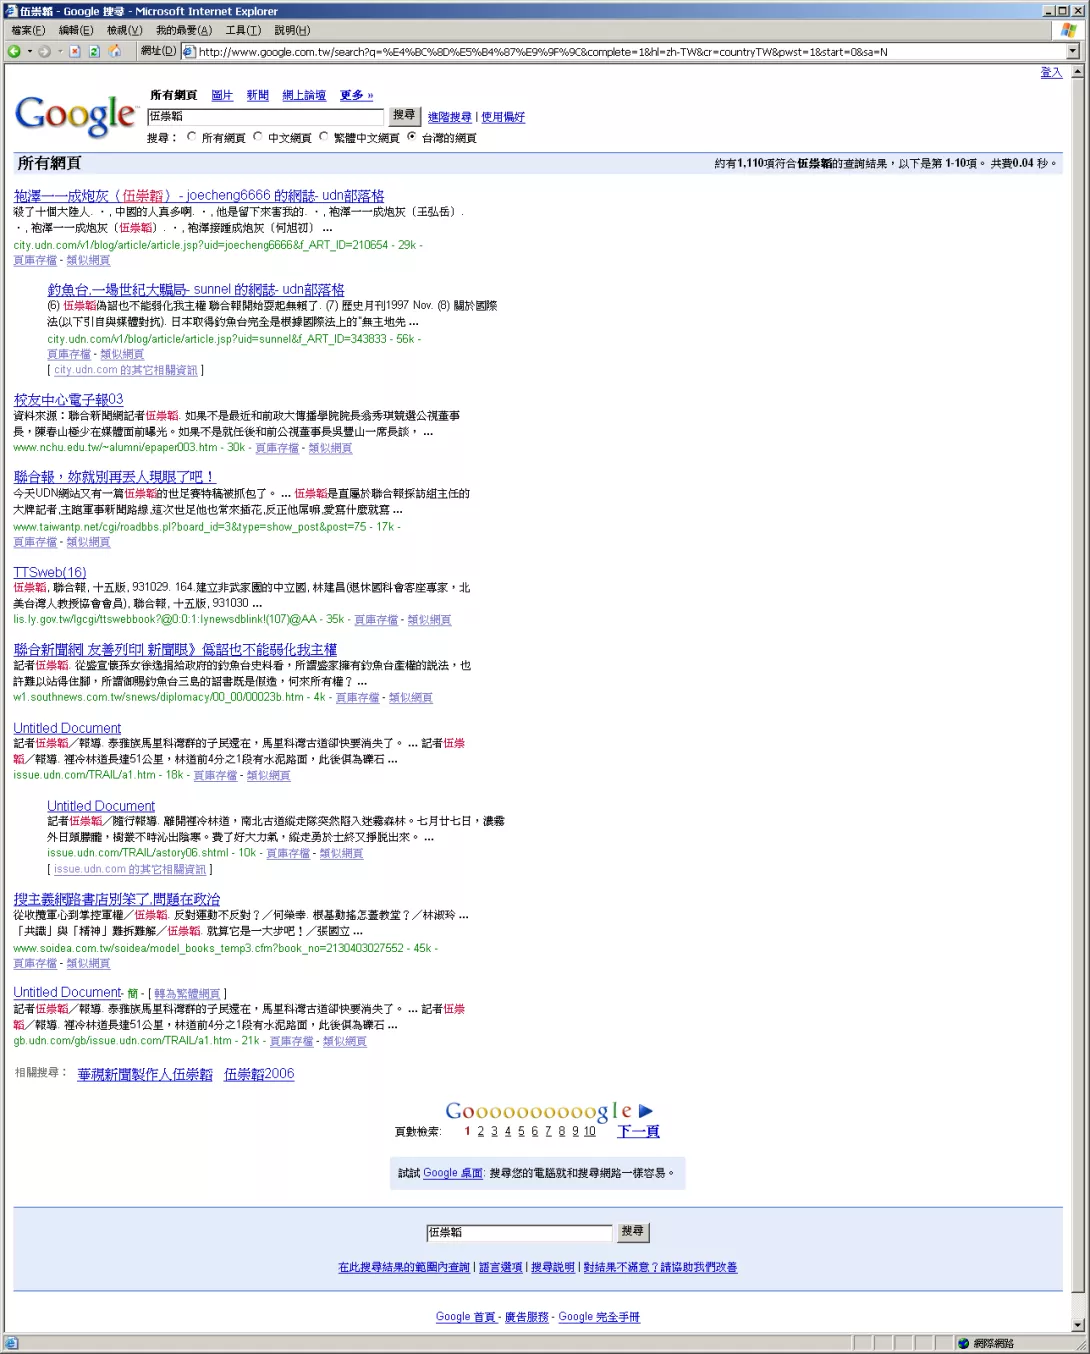Click the Google logo image
The width and height of the screenshot is (1090, 1354).
75,115
